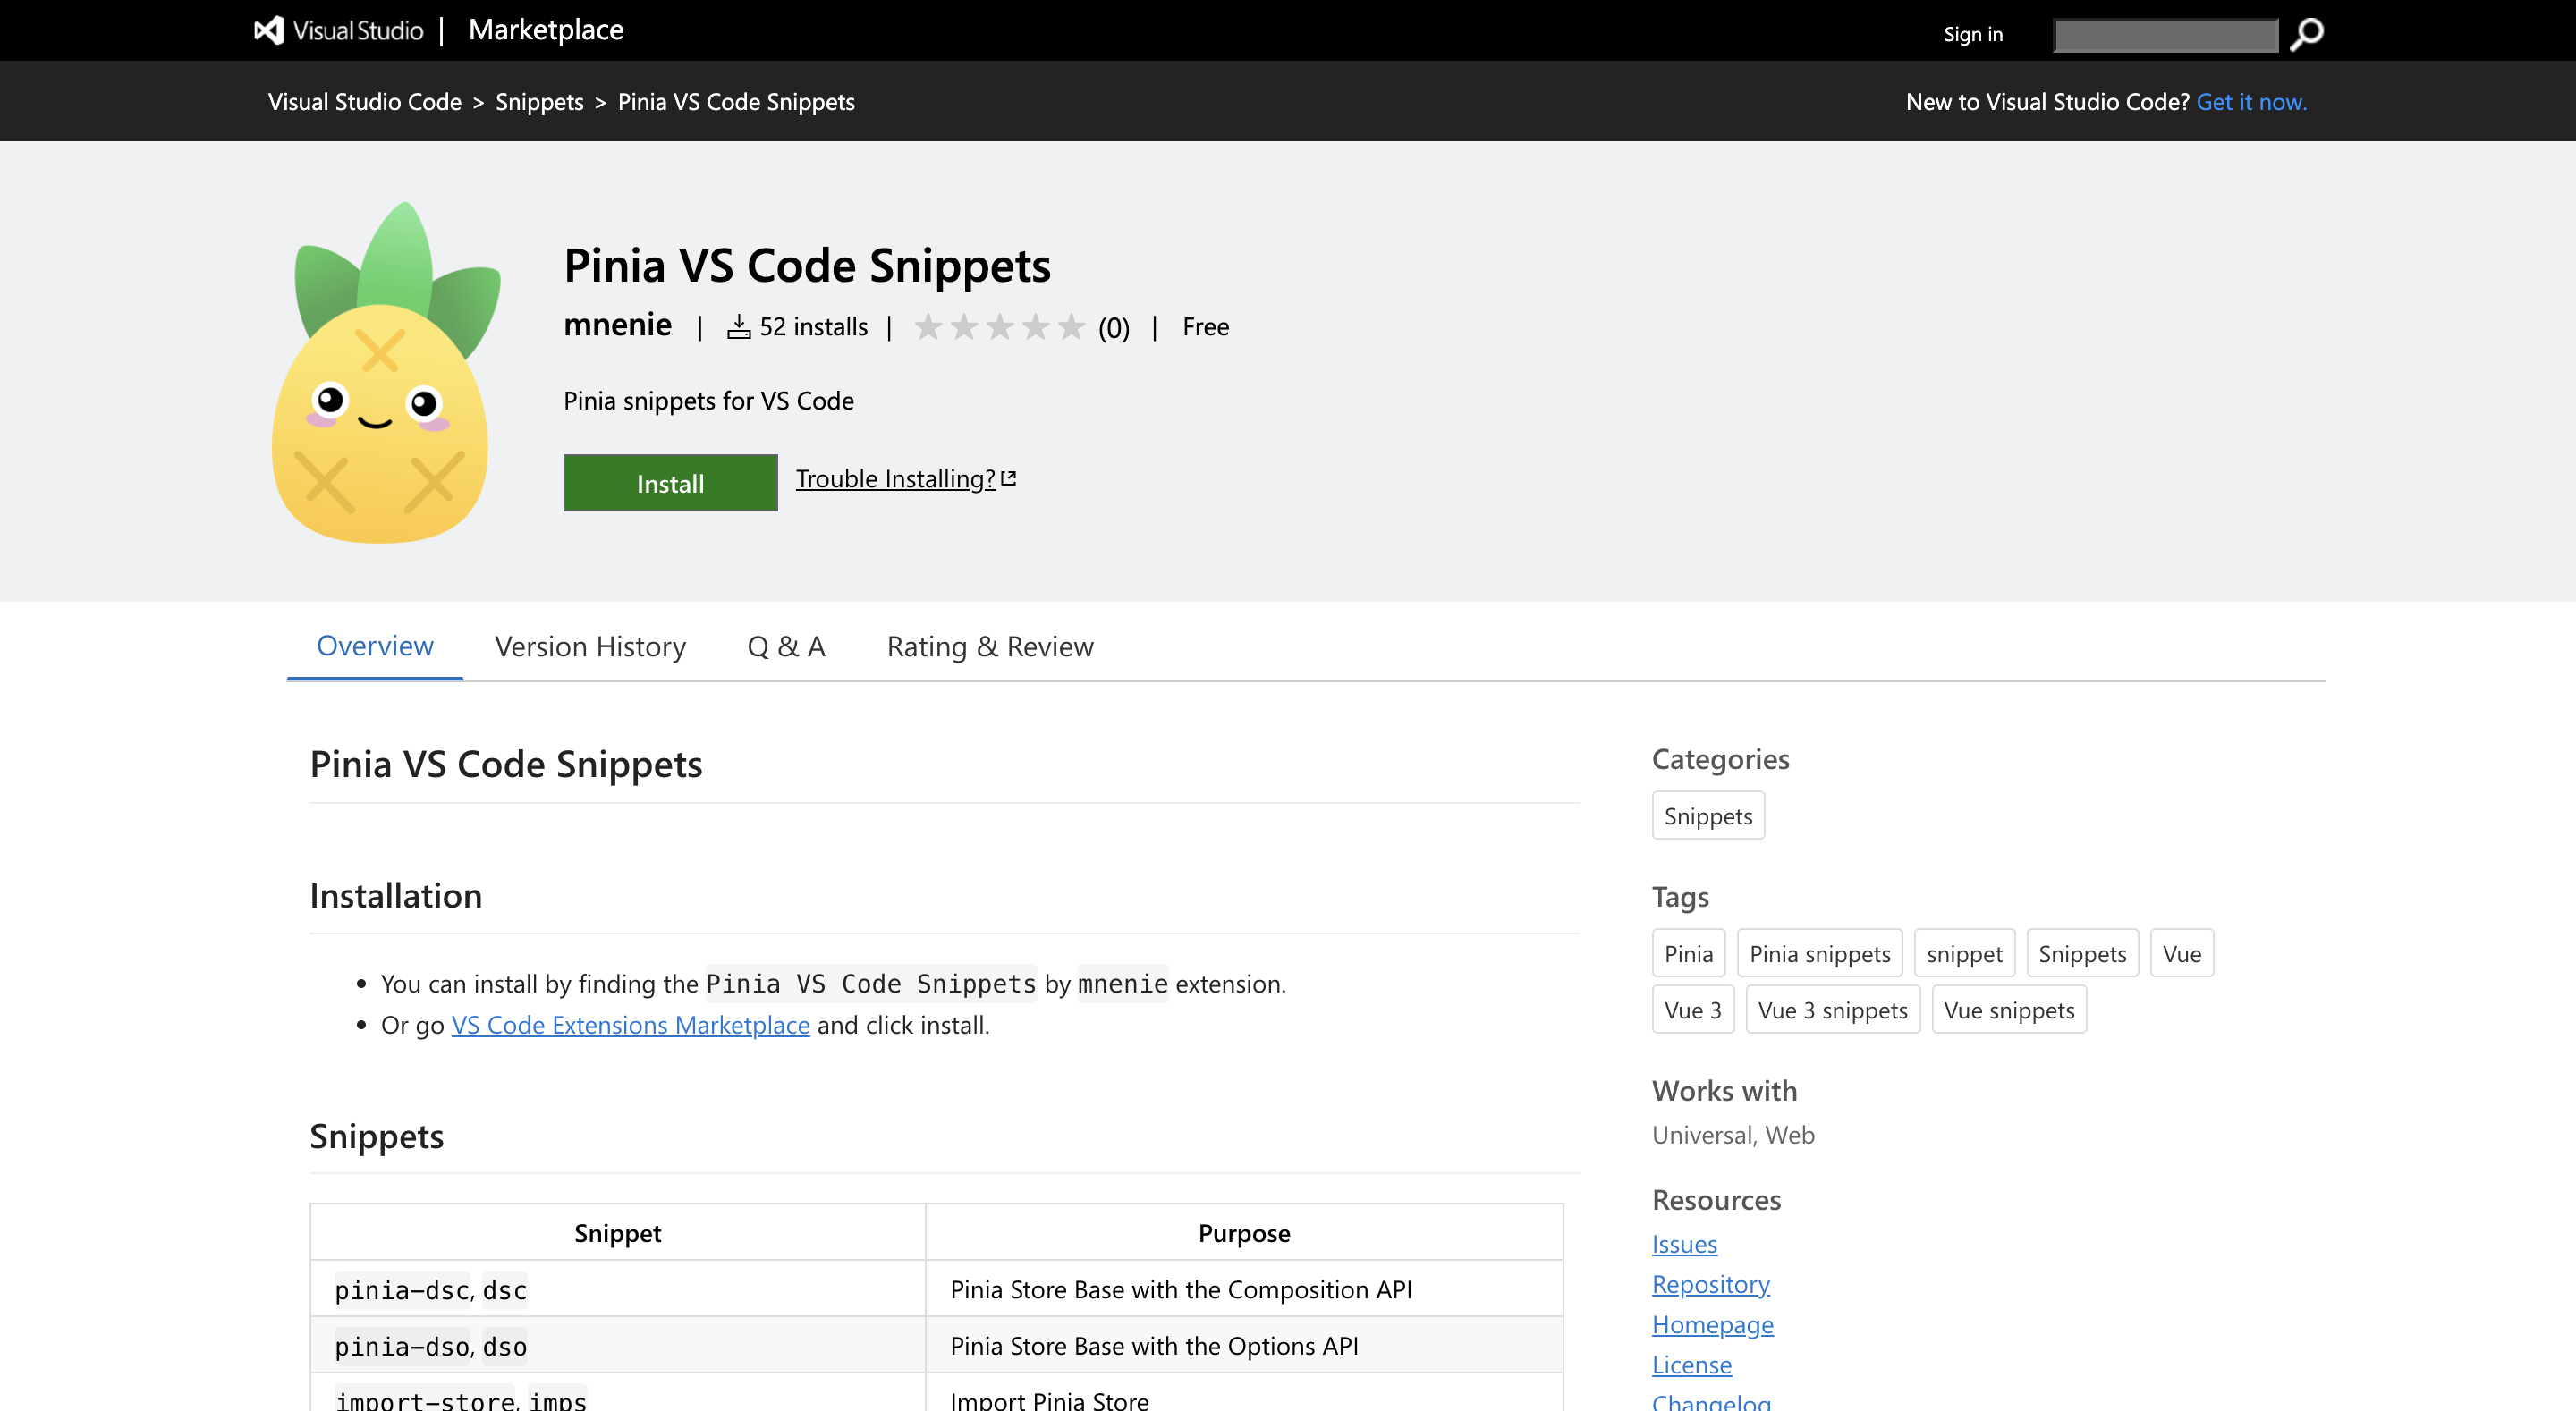Image resolution: width=2576 pixels, height=1411 pixels.
Task: Click the Visual Studio logo icon
Action: pos(268,31)
